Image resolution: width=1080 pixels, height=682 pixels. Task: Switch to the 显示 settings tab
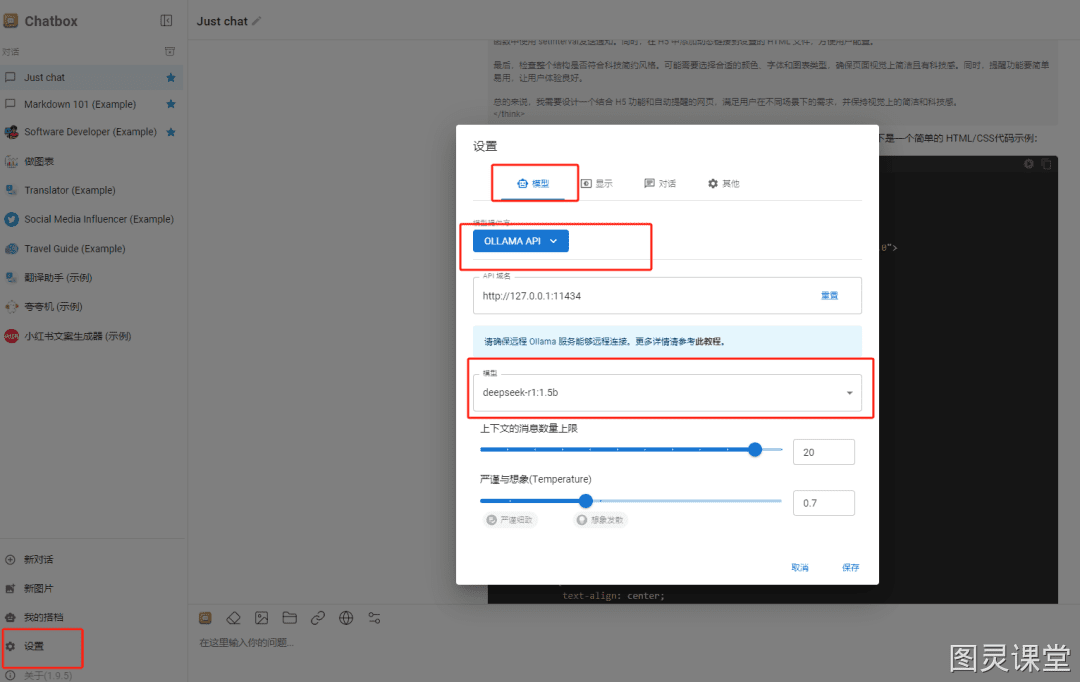596,183
